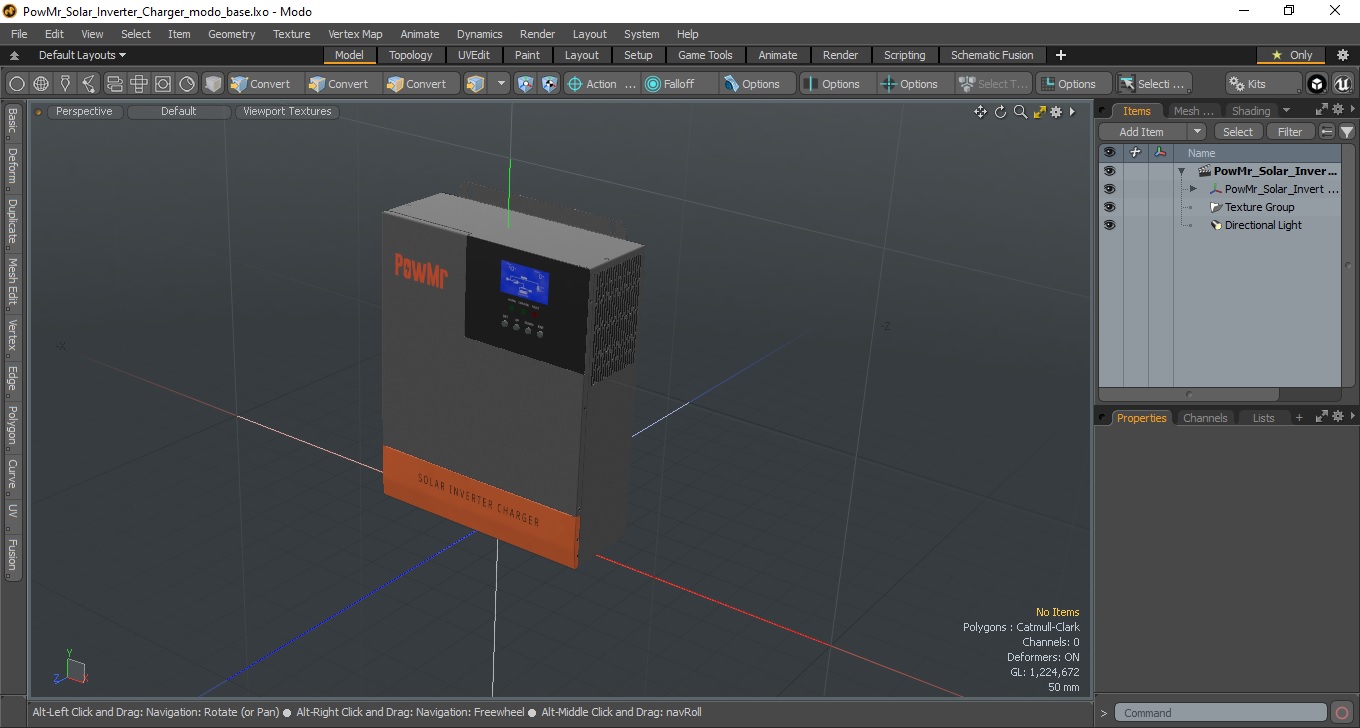Open the settings gear at far right of layout bar
1360x728 pixels.
pos(1343,55)
